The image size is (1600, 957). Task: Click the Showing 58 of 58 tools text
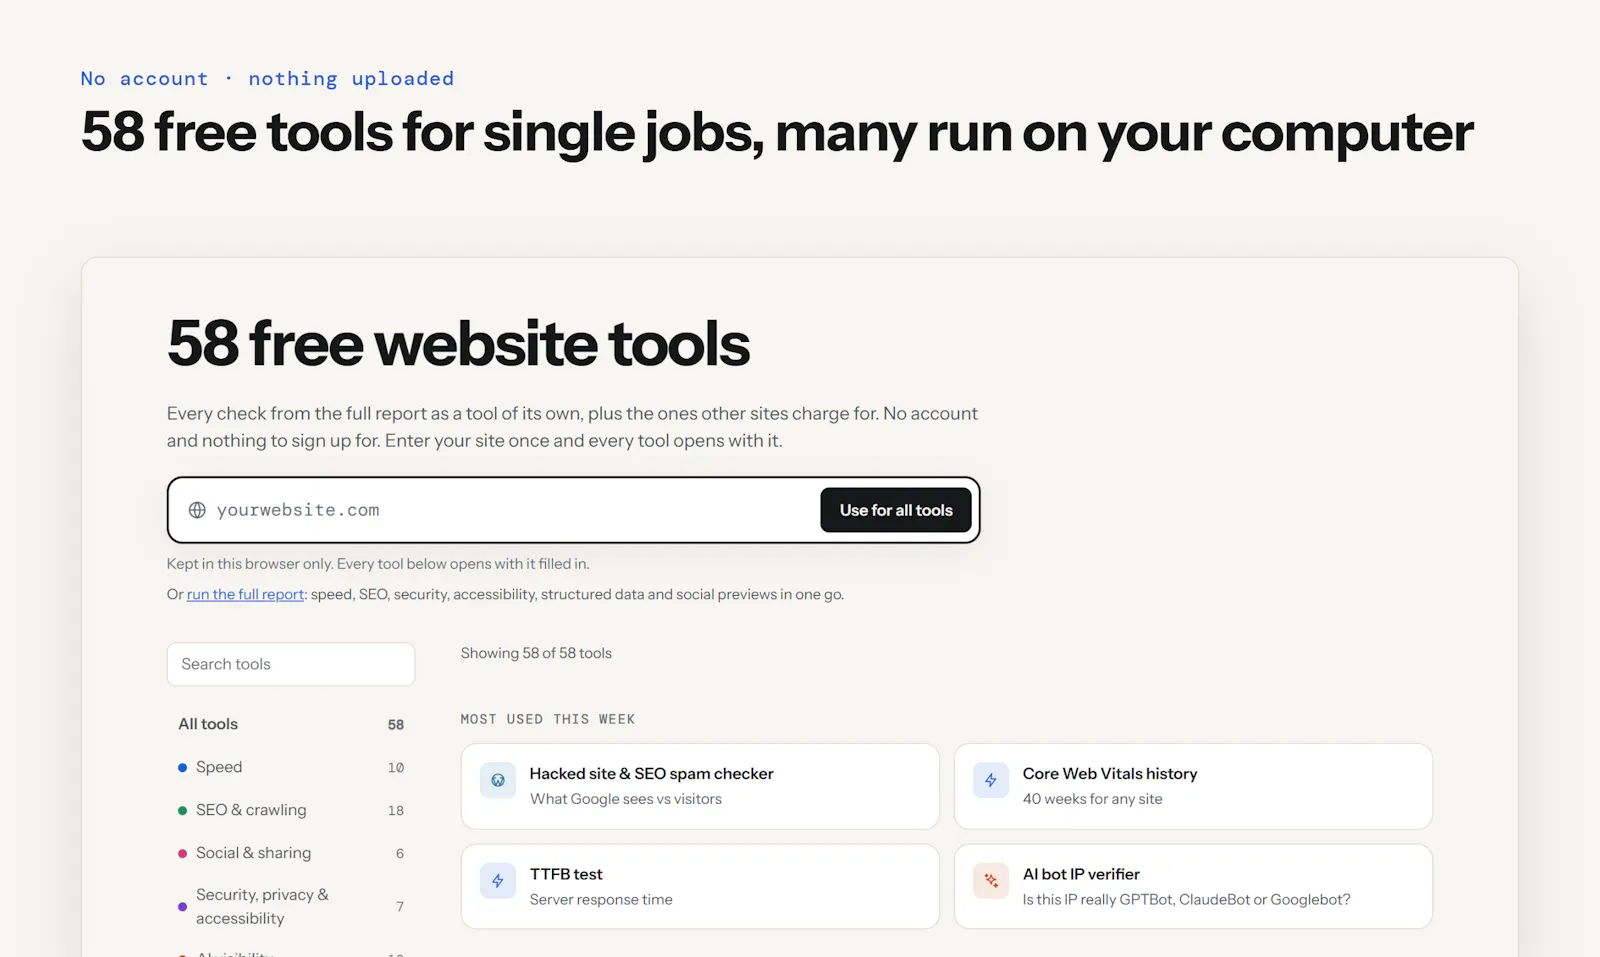(x=536, y=653)
